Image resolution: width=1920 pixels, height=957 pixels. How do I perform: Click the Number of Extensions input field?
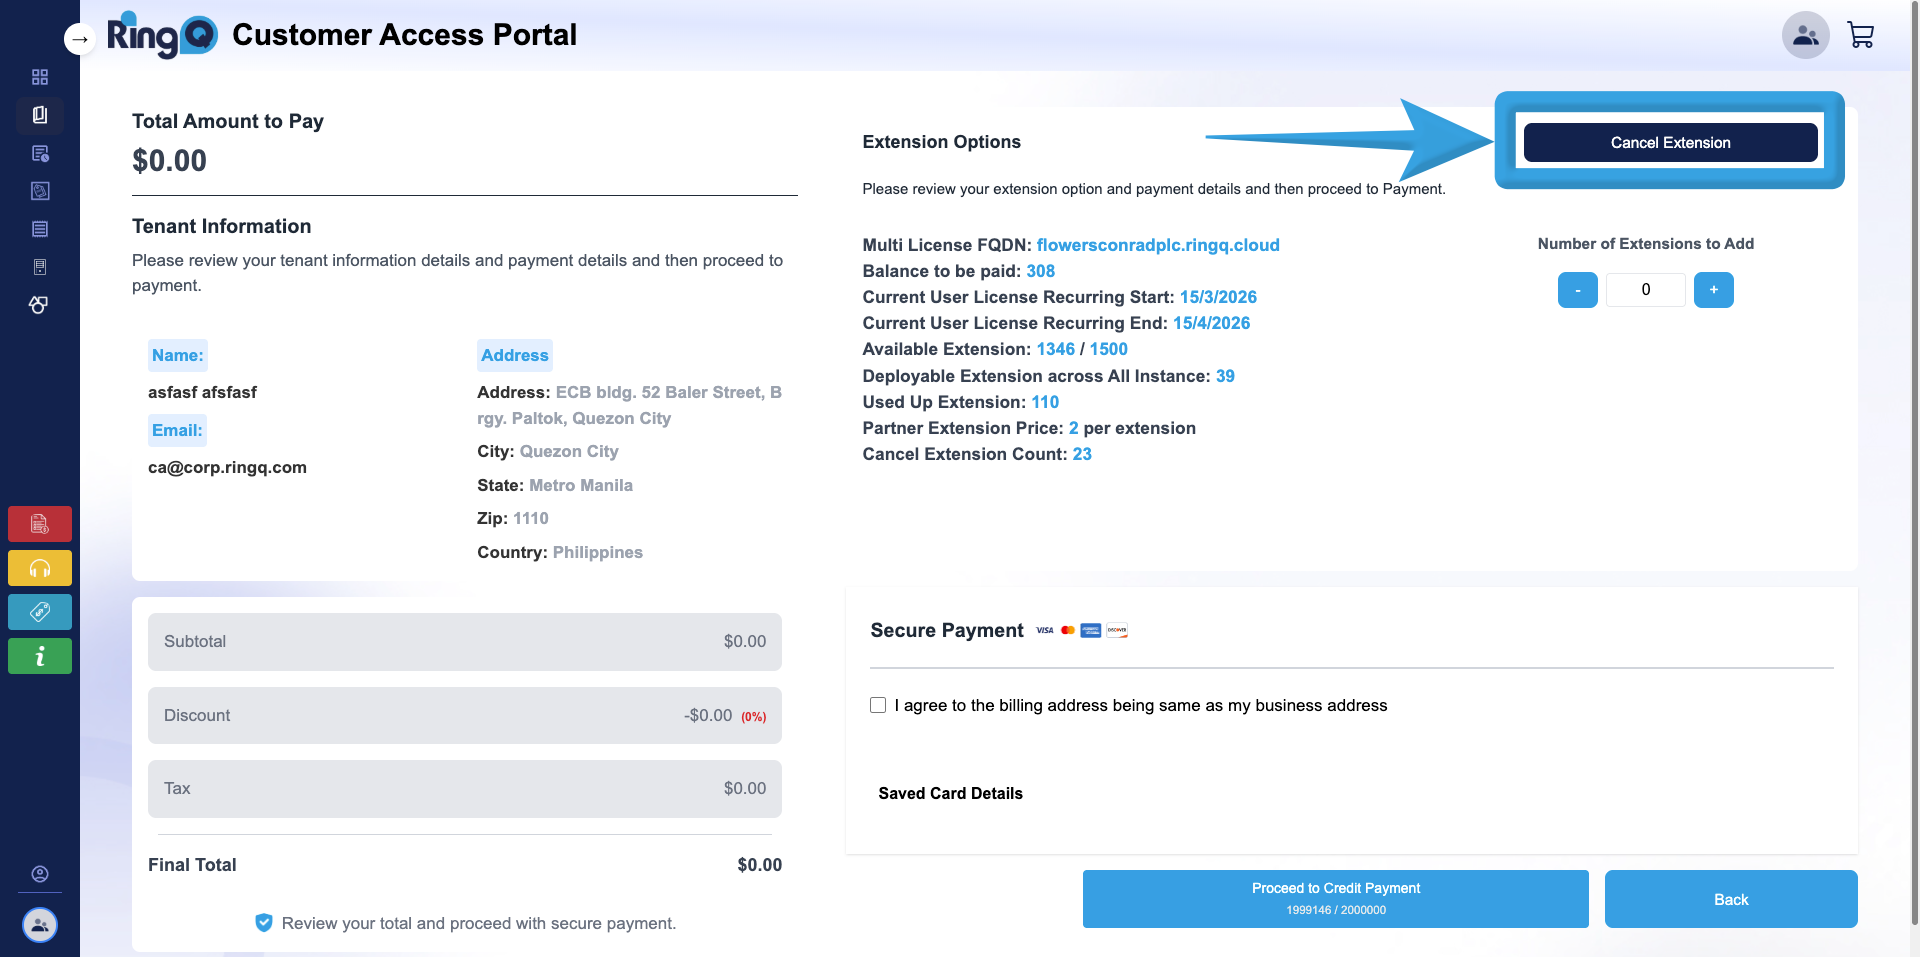click(x=1645, y=290)
